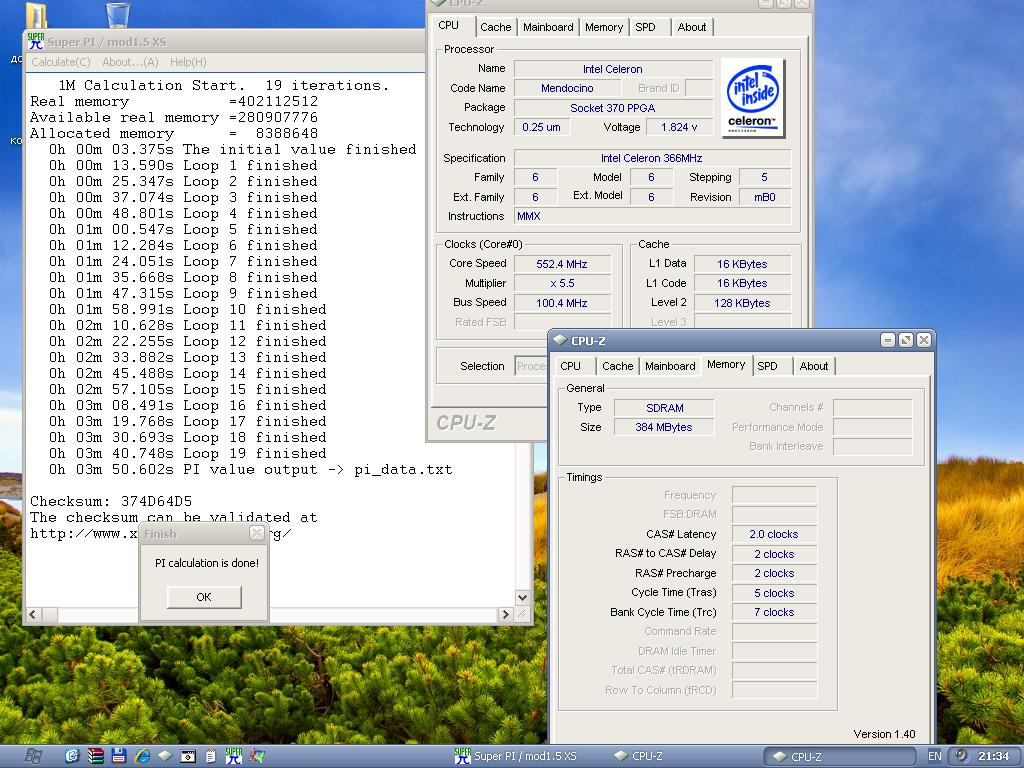Click the window-with-gear quick launch icon
Screen dimensions: 1024x768
(x=188, y=756)
